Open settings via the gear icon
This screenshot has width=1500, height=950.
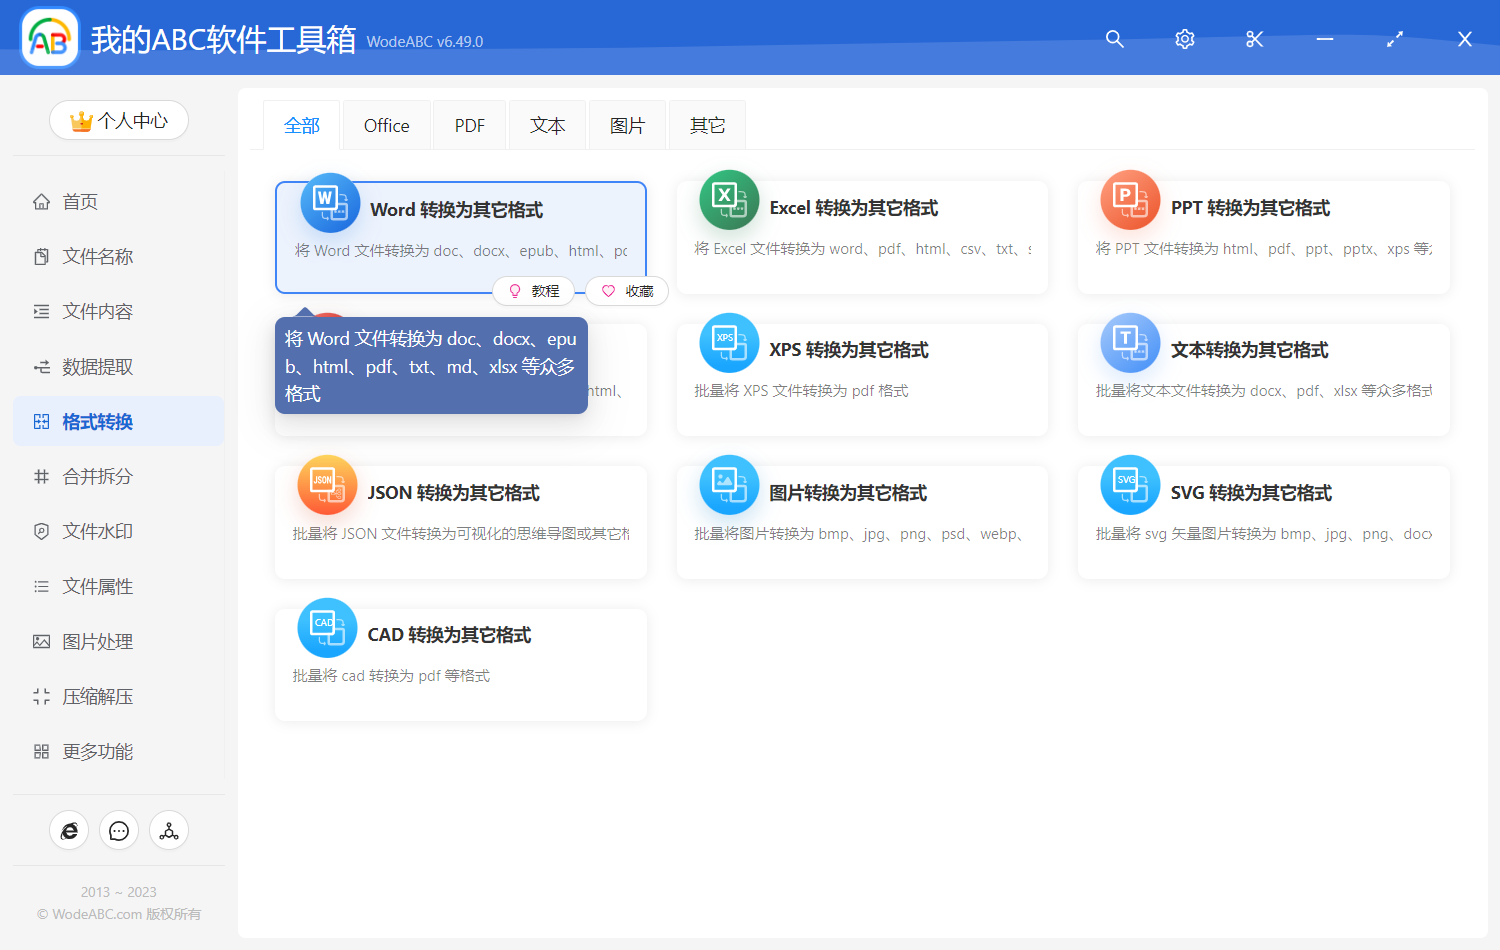(x=1185, y=39)
